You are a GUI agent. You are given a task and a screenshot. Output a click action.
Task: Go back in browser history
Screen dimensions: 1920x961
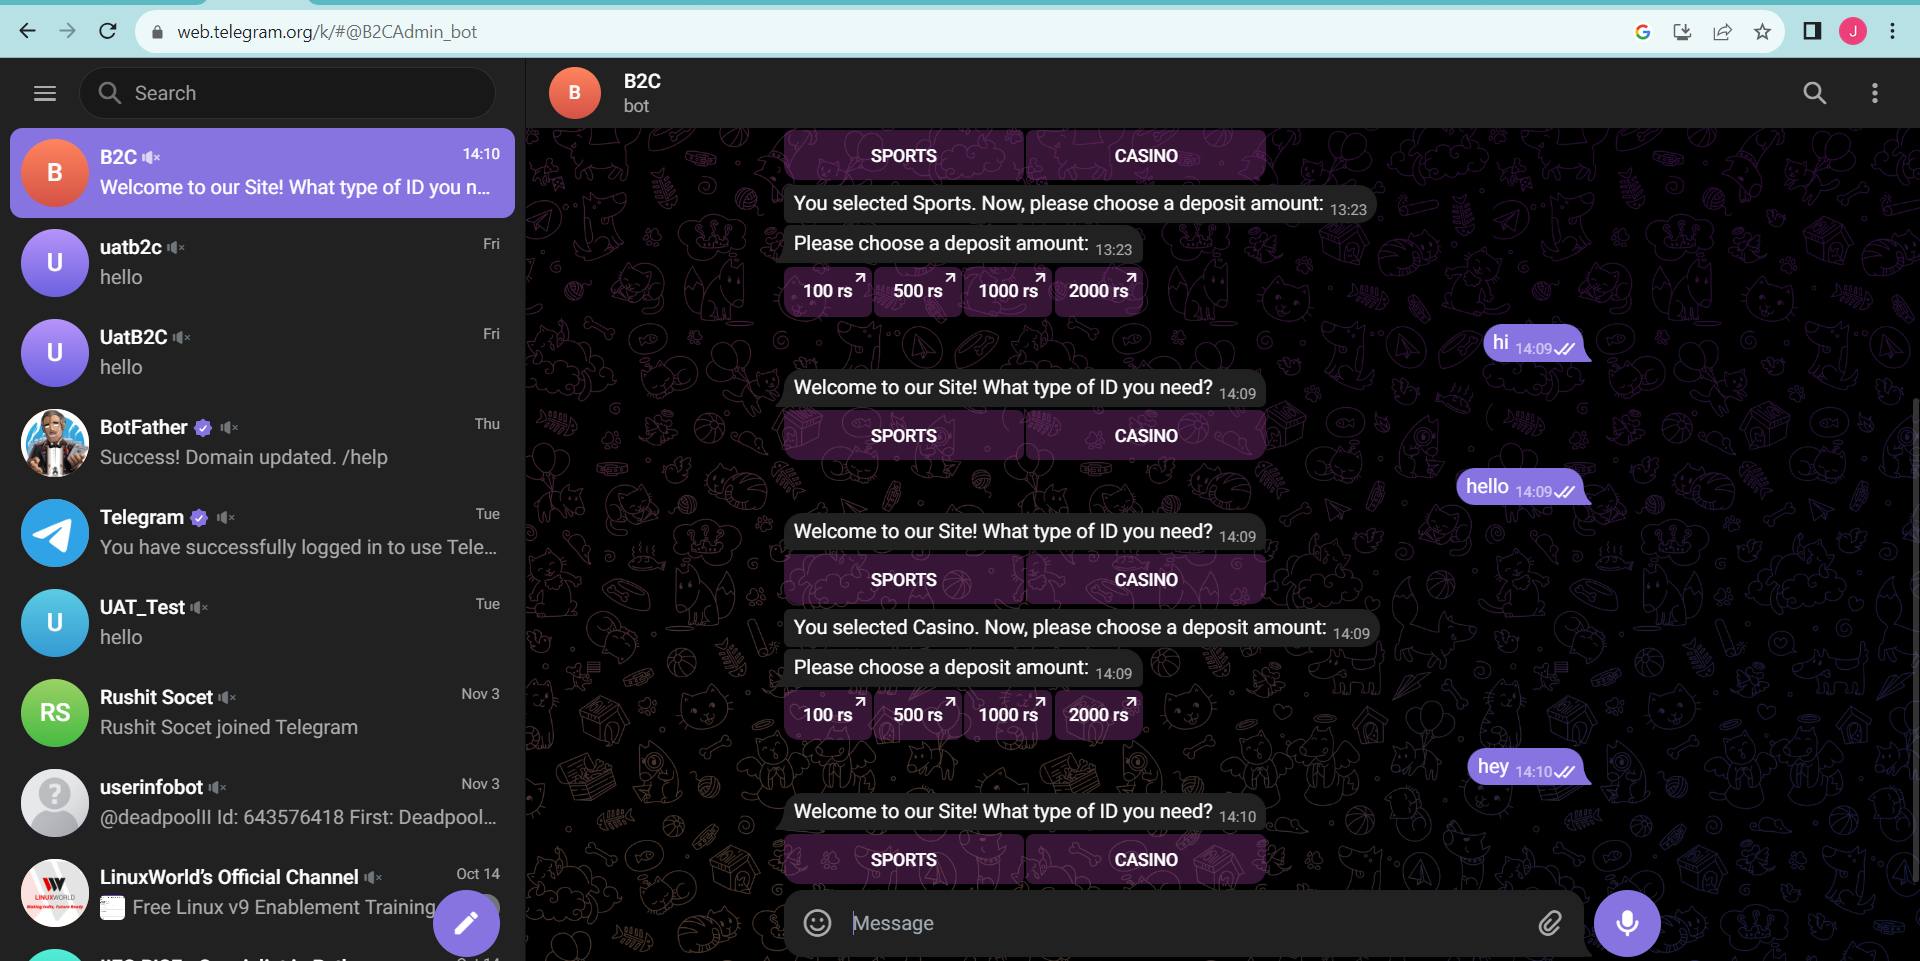tap(27, 31)
